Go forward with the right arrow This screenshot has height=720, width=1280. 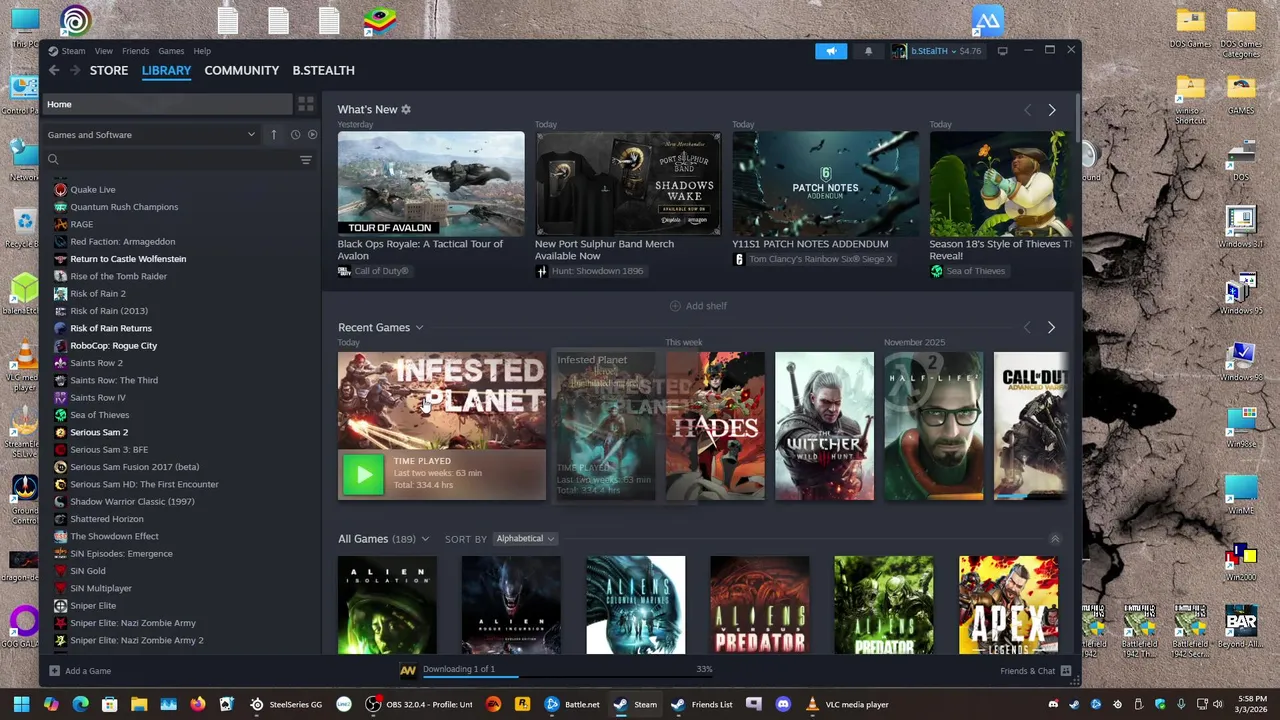click(74, 70)
